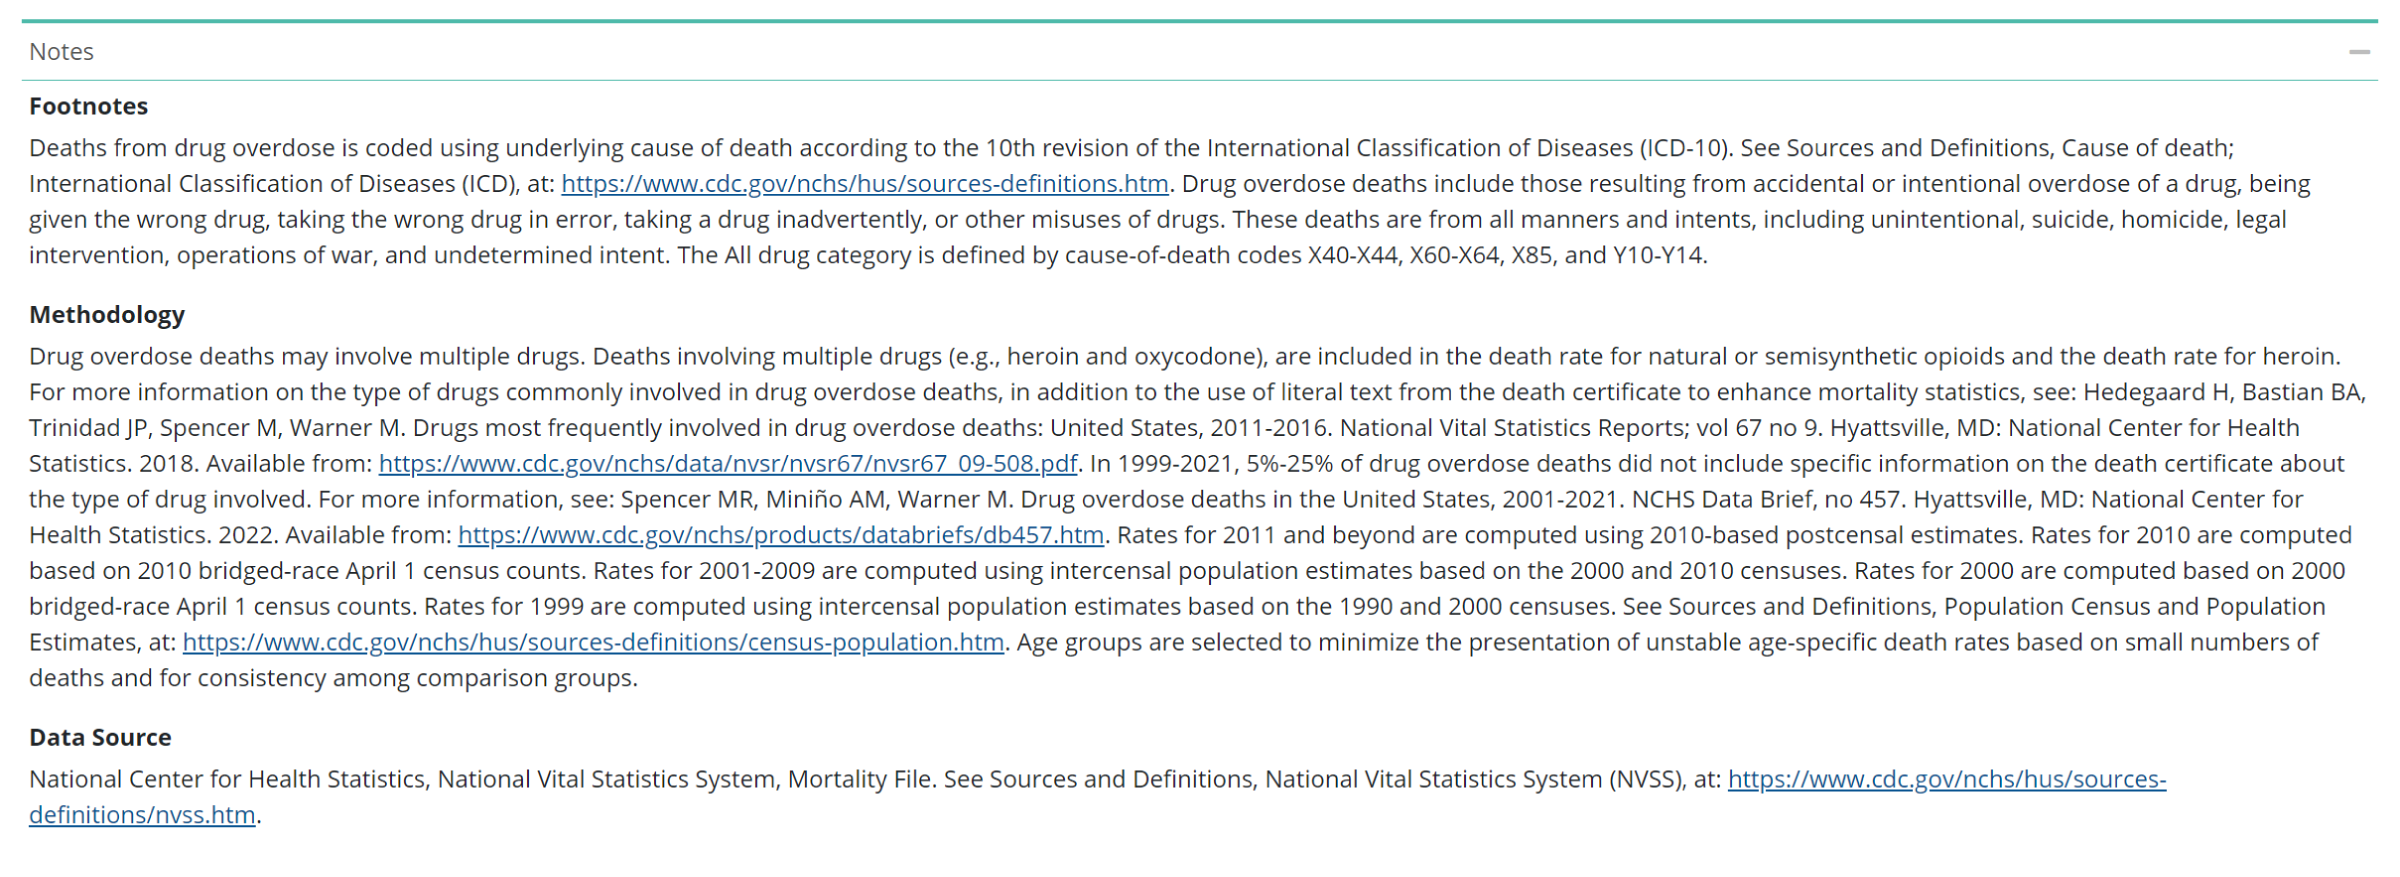The width and height of the screenshot is (2400, 877).
Task: Open the nvsr67_09-508.pdf report link
Action: 727,464
